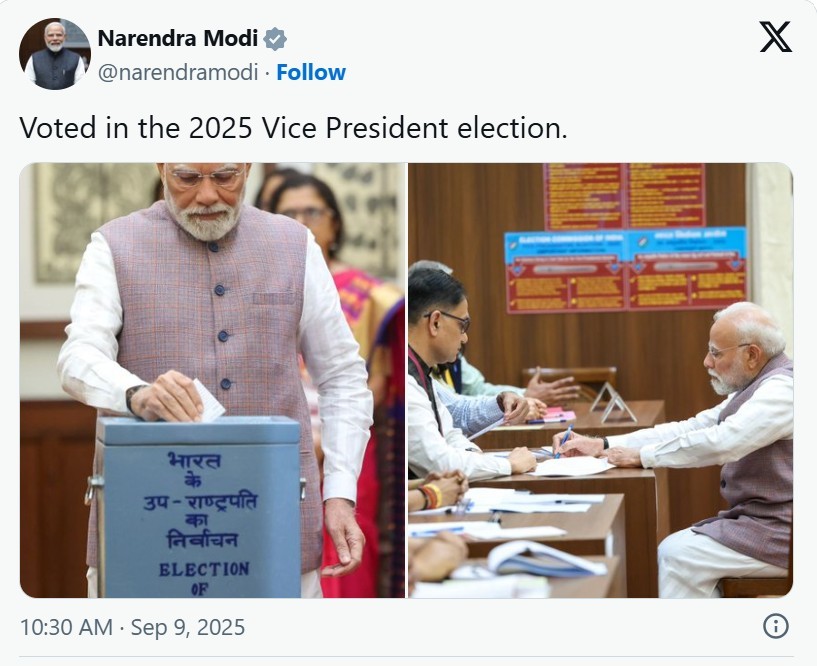817x666 pixels.
Task: Click the blue verified badge
Action: 275,40
